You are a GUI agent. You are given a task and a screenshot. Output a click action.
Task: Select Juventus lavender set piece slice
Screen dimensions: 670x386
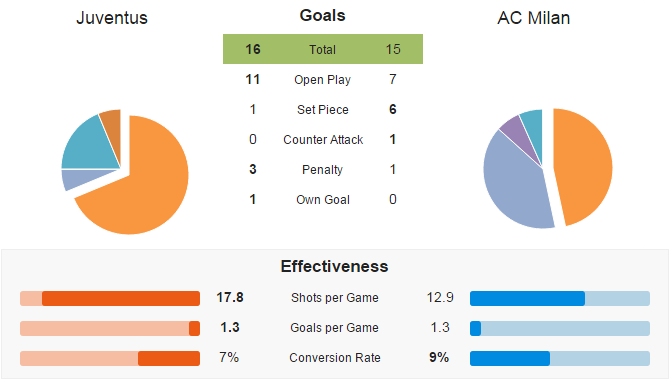pos(77,178)
